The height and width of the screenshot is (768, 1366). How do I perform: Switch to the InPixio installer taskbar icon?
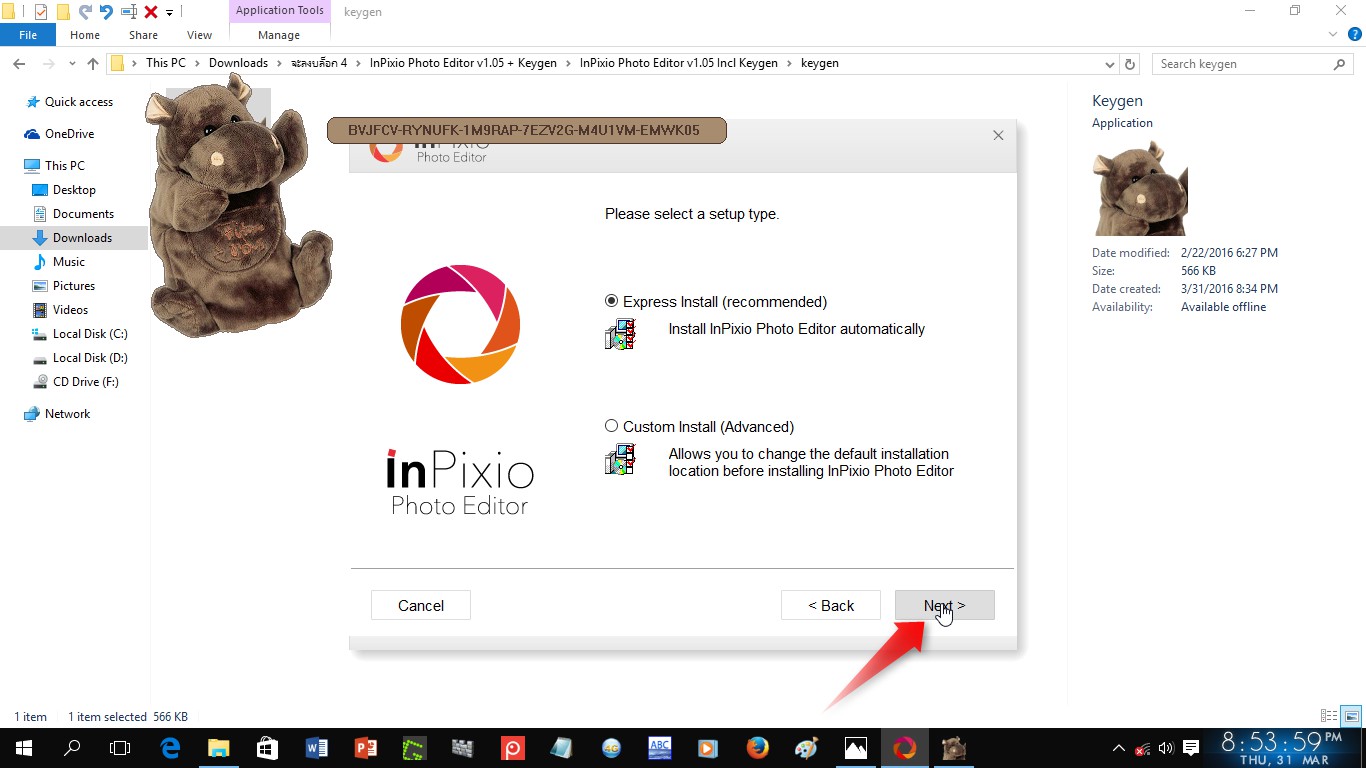click(x=904, y=748)
